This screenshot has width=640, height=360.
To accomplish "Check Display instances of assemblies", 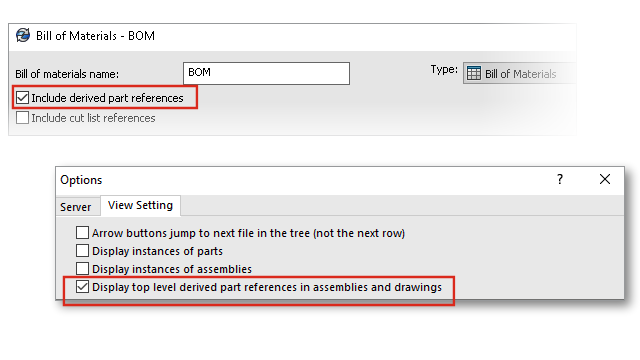I will click(82, 269).
